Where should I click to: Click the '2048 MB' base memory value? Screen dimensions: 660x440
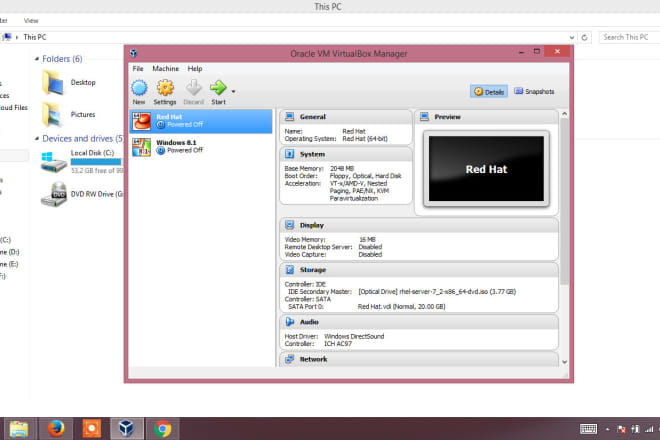(342, 168)
